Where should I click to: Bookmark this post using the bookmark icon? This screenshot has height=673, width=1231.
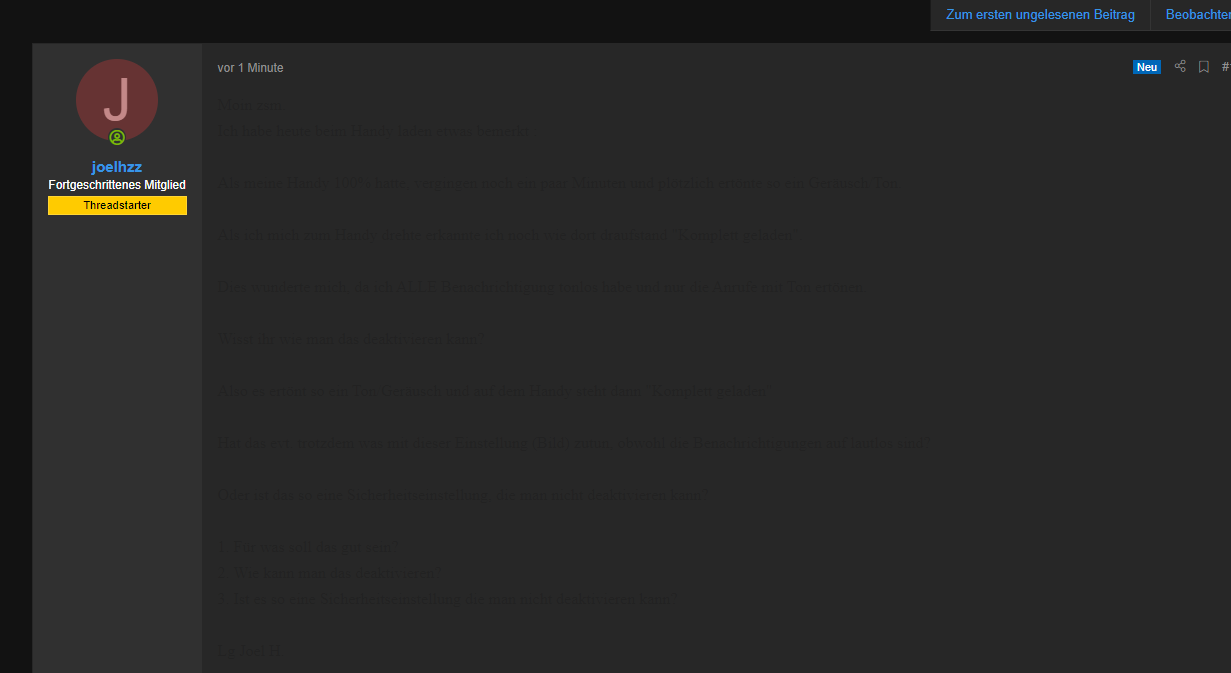click(x=1204, y=67)
